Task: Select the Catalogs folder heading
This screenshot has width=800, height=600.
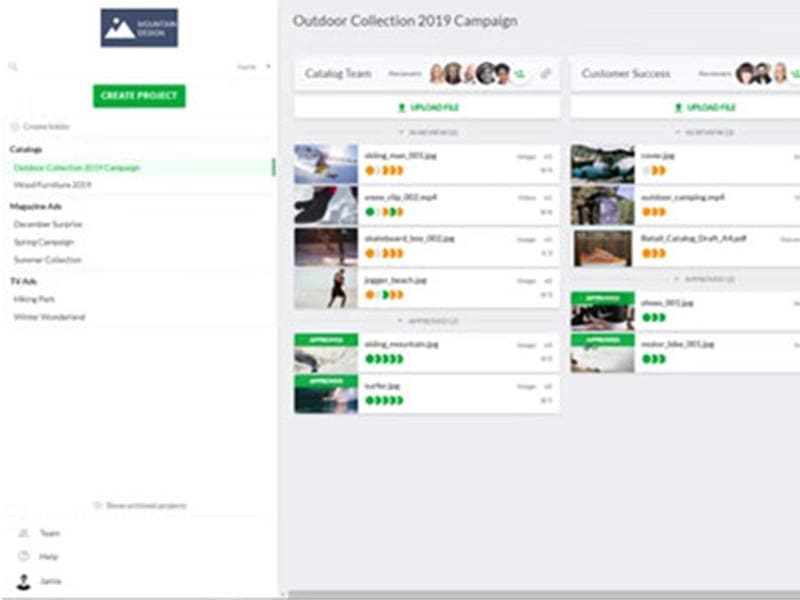Action: click(26, 149)
